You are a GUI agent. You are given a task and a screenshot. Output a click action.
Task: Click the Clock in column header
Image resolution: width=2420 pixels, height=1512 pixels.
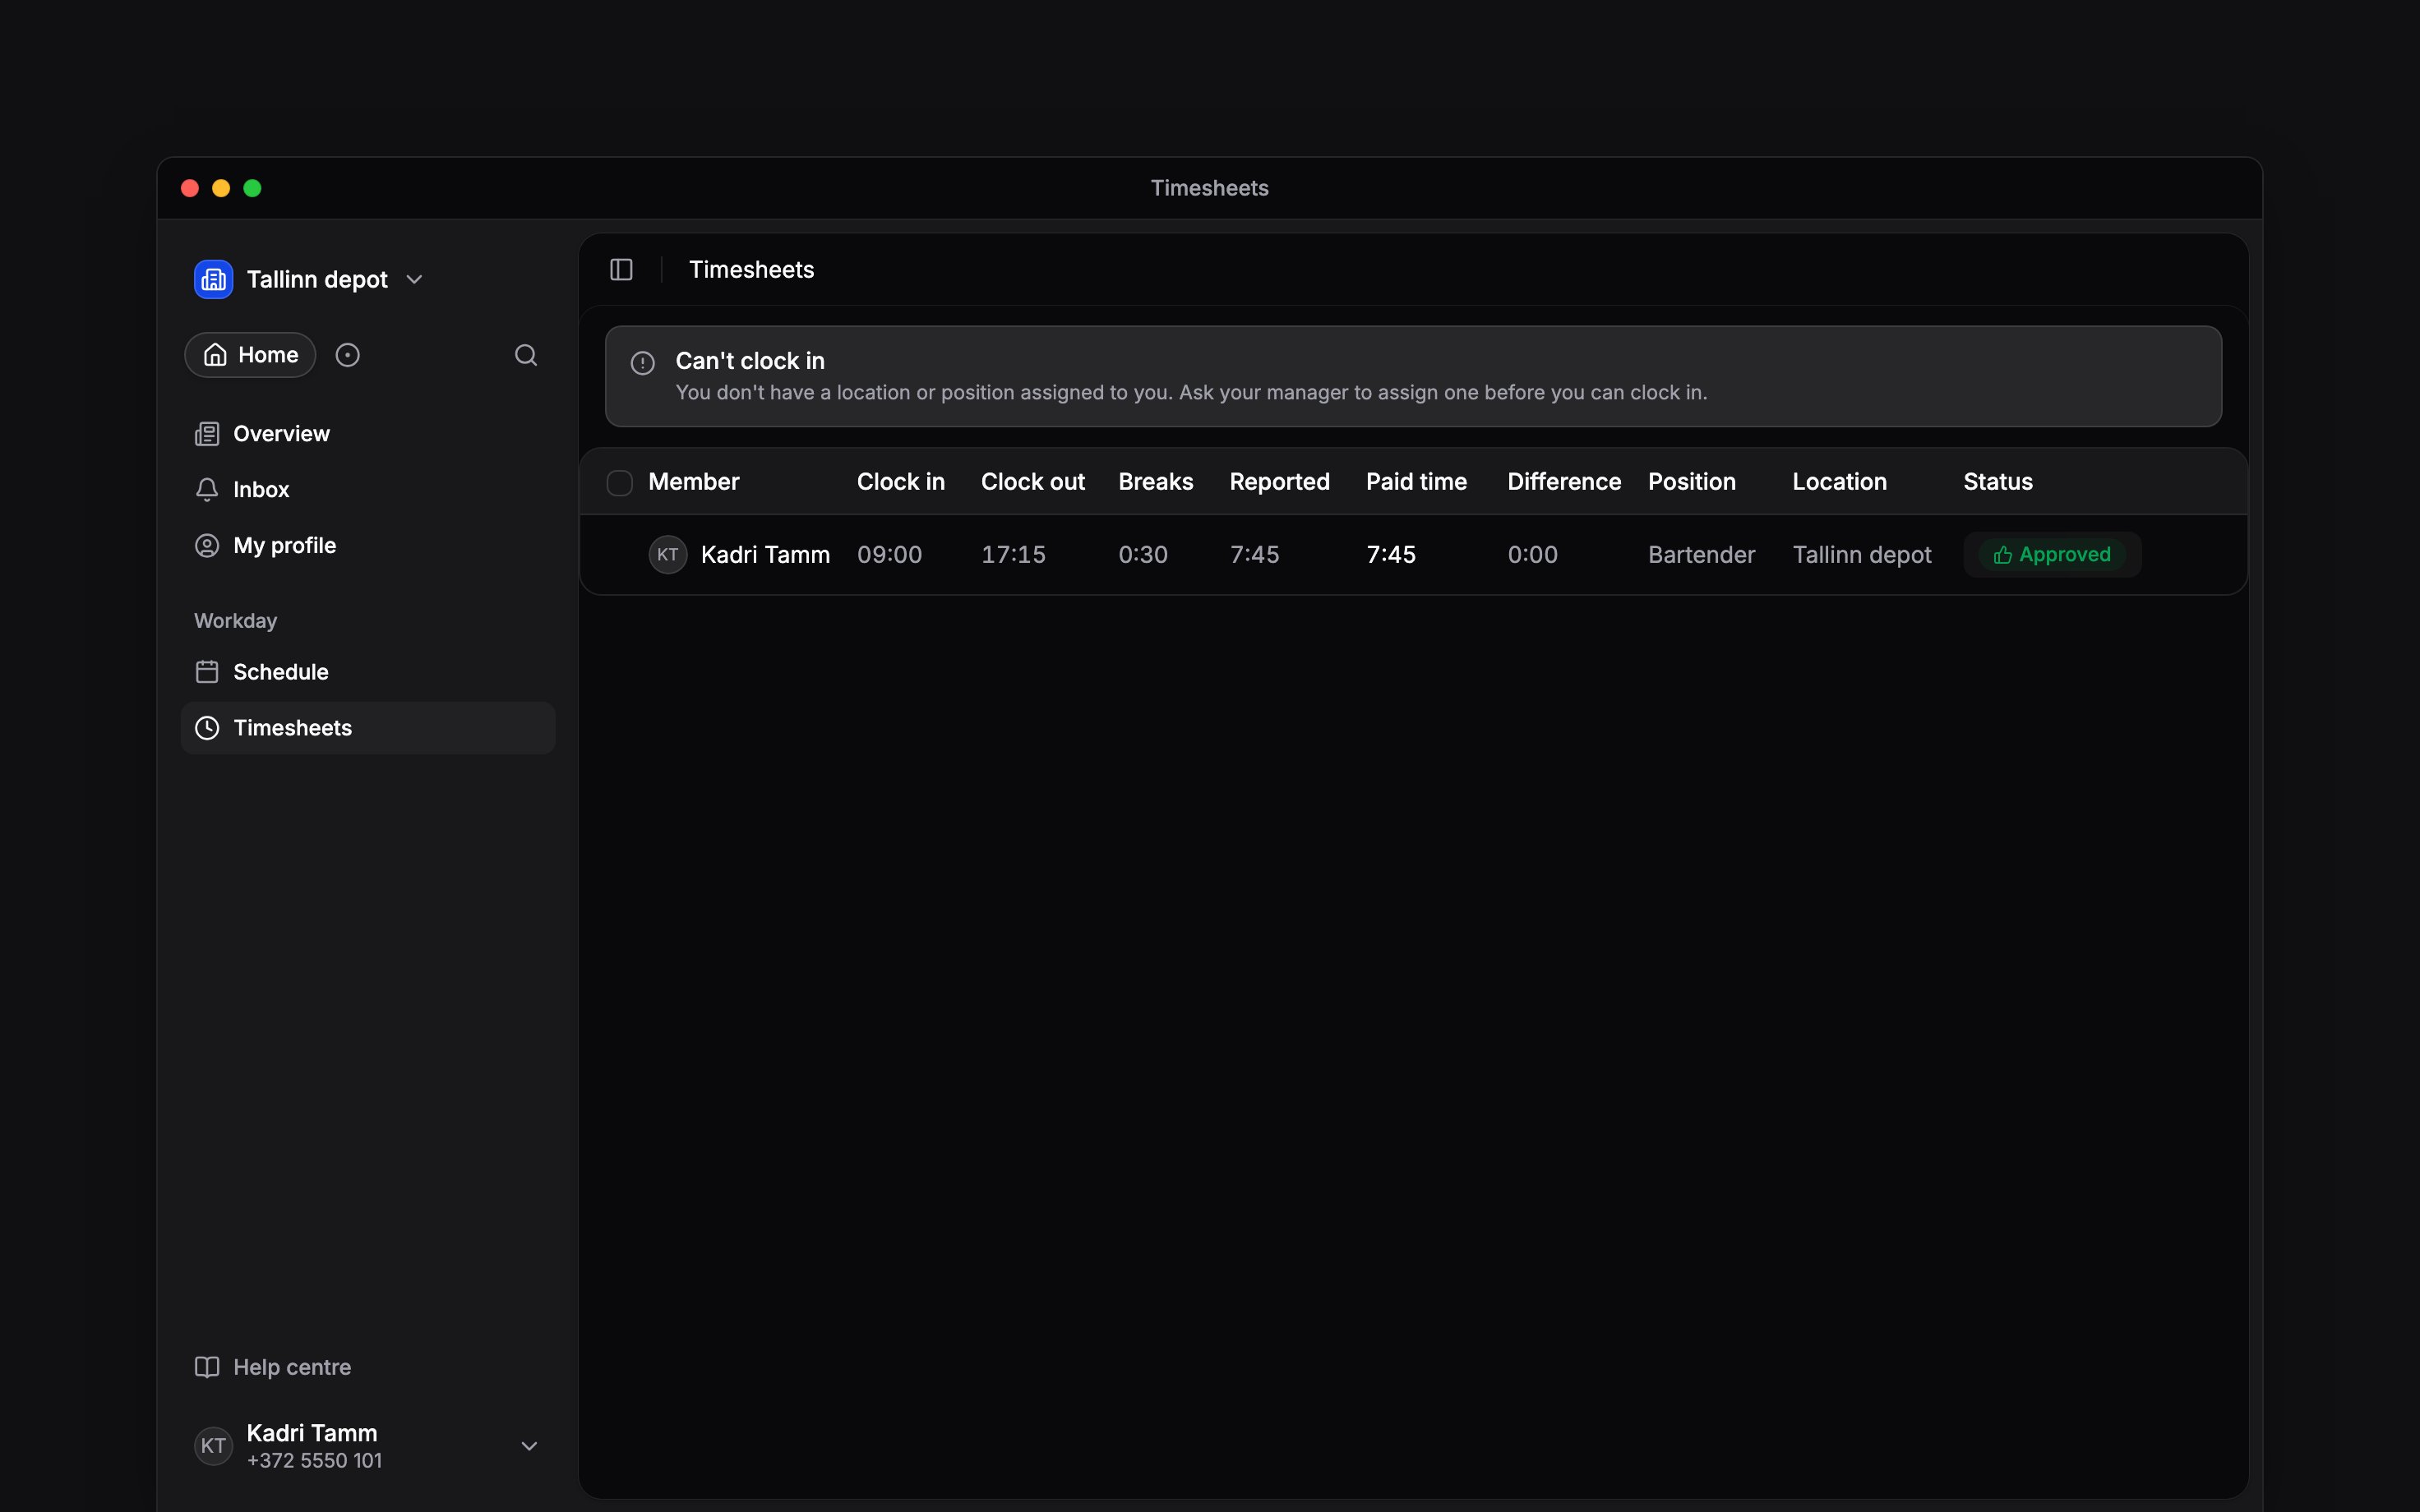click(901, 482)
